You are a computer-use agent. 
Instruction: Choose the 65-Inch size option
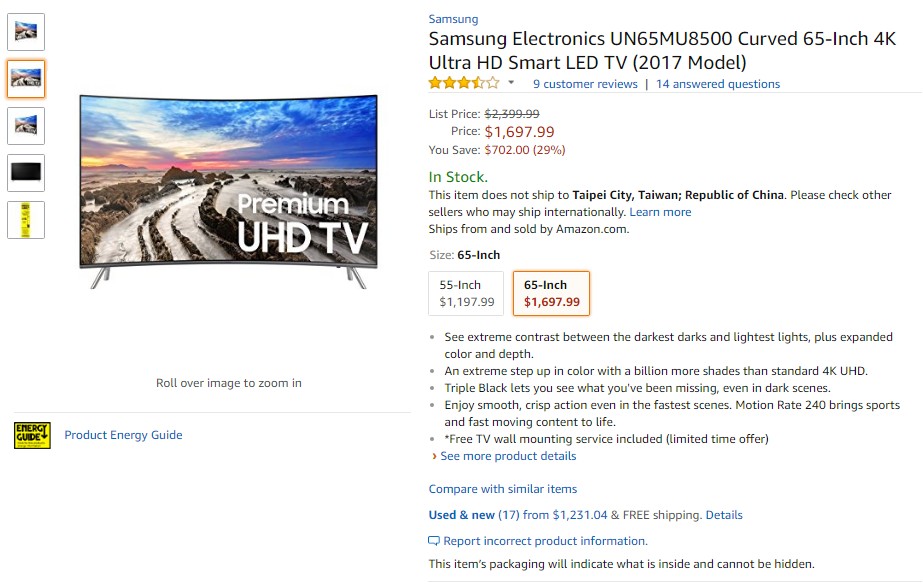click(551, 293)
